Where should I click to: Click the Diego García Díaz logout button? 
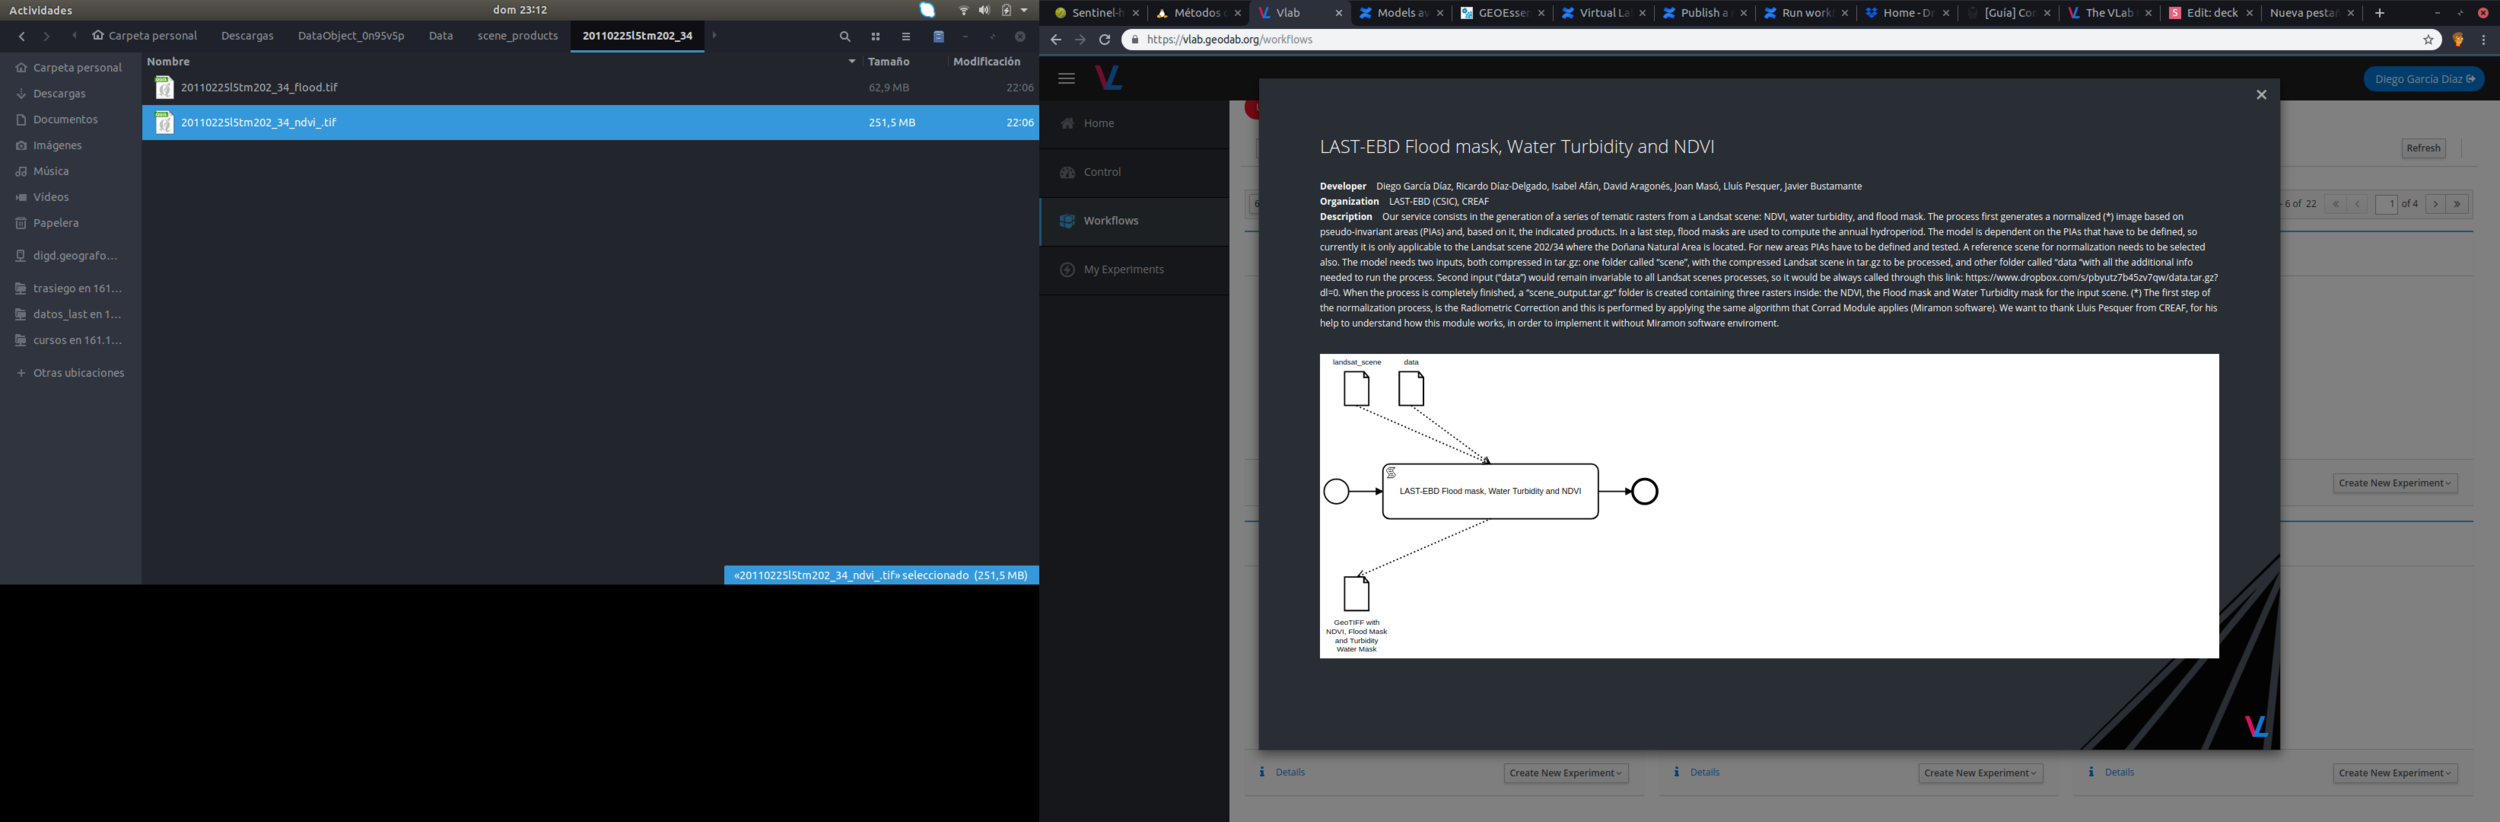(x=2424, y=79)
